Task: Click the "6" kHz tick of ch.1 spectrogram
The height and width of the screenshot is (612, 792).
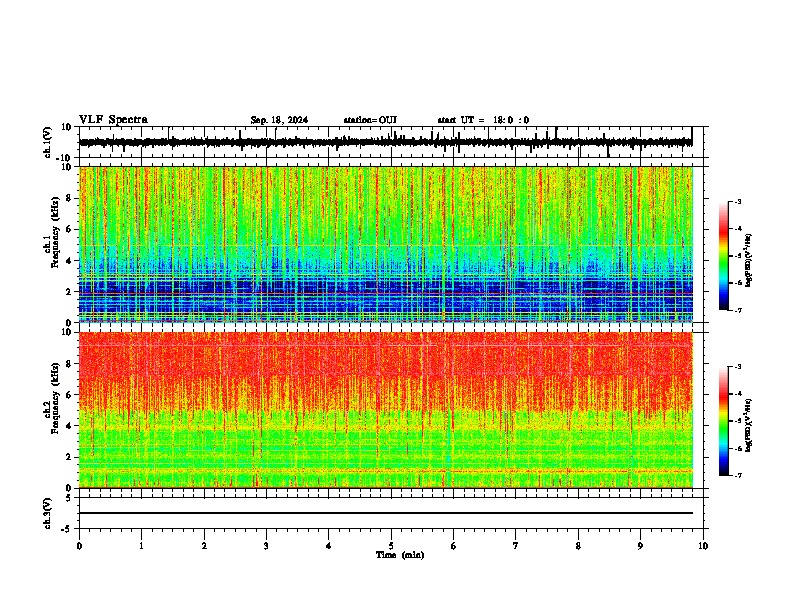Action: pyautogui.click(x=70, y=229)
